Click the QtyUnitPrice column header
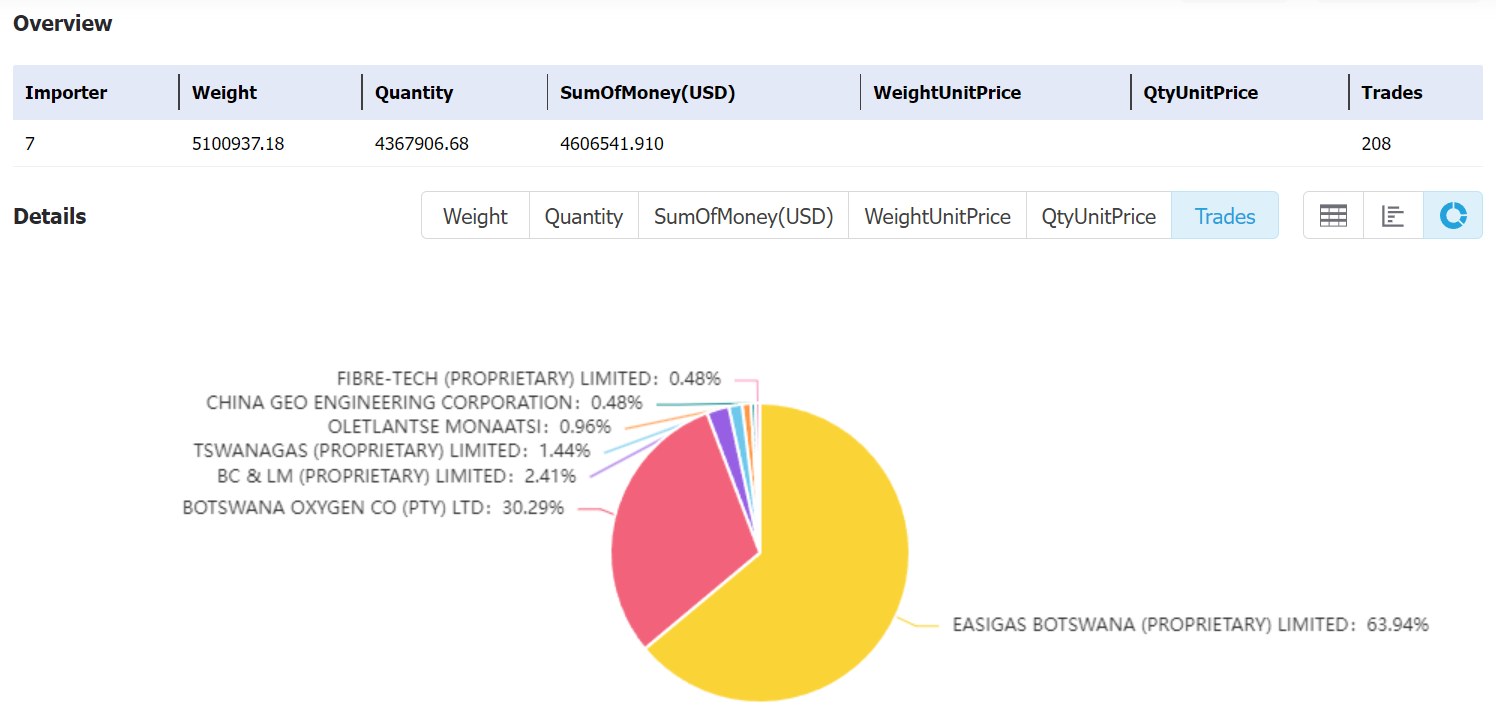The image size is (1496, 716). [1200, 93]
